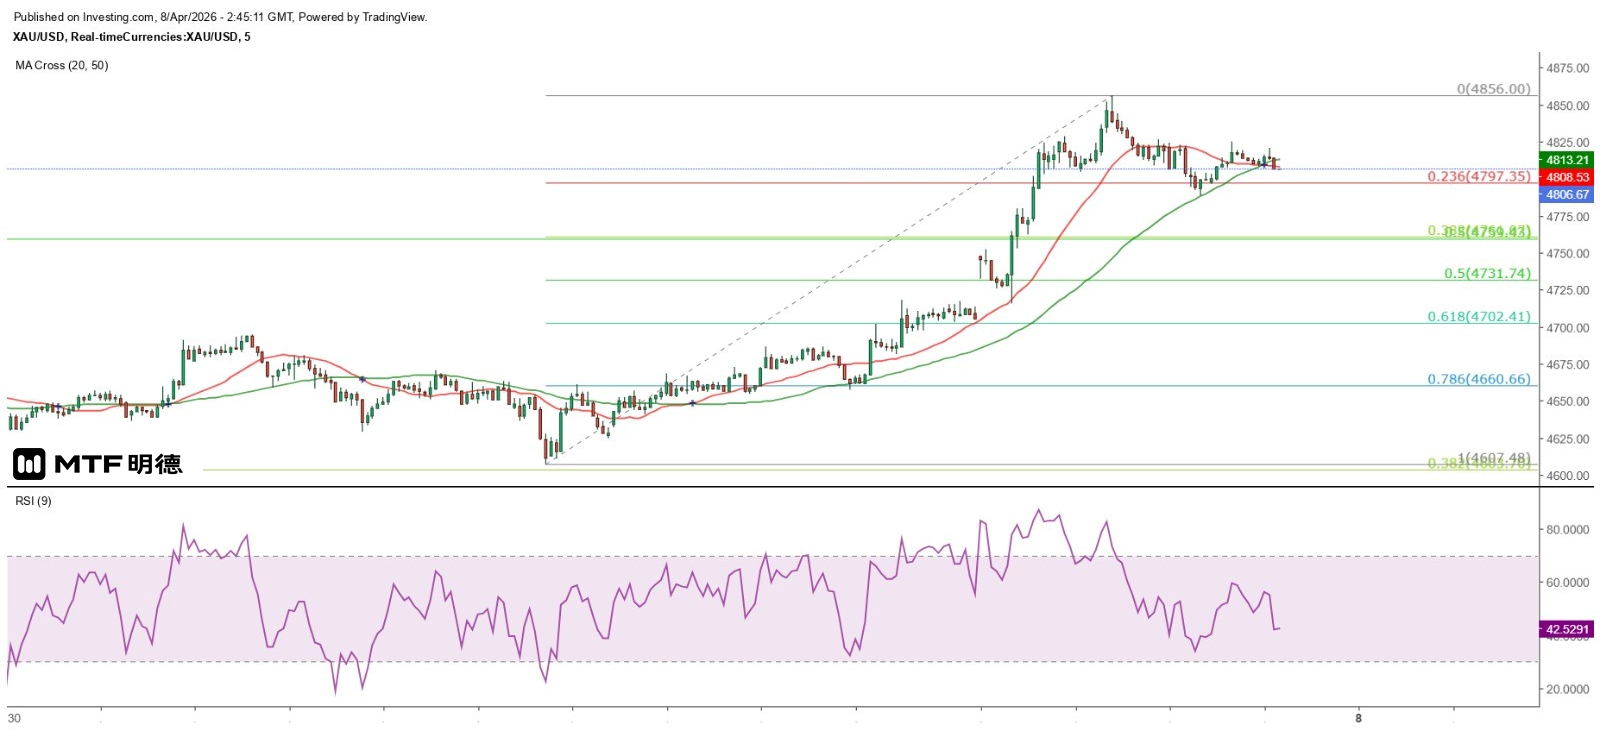Image resolution: width=1600 pixels, height=734 pixels.
Task: Click the 80.0000 RSI axis label
Action: point(1567,530)
